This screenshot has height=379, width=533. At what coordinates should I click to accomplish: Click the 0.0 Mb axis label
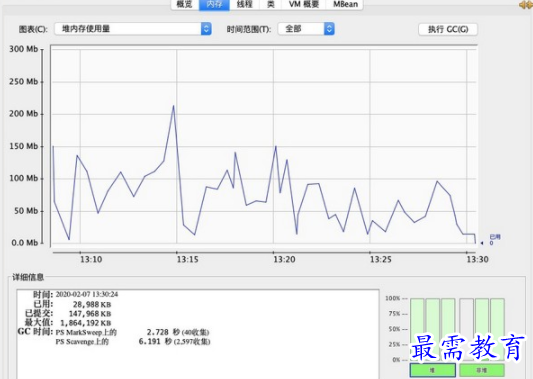coord(24,243)
